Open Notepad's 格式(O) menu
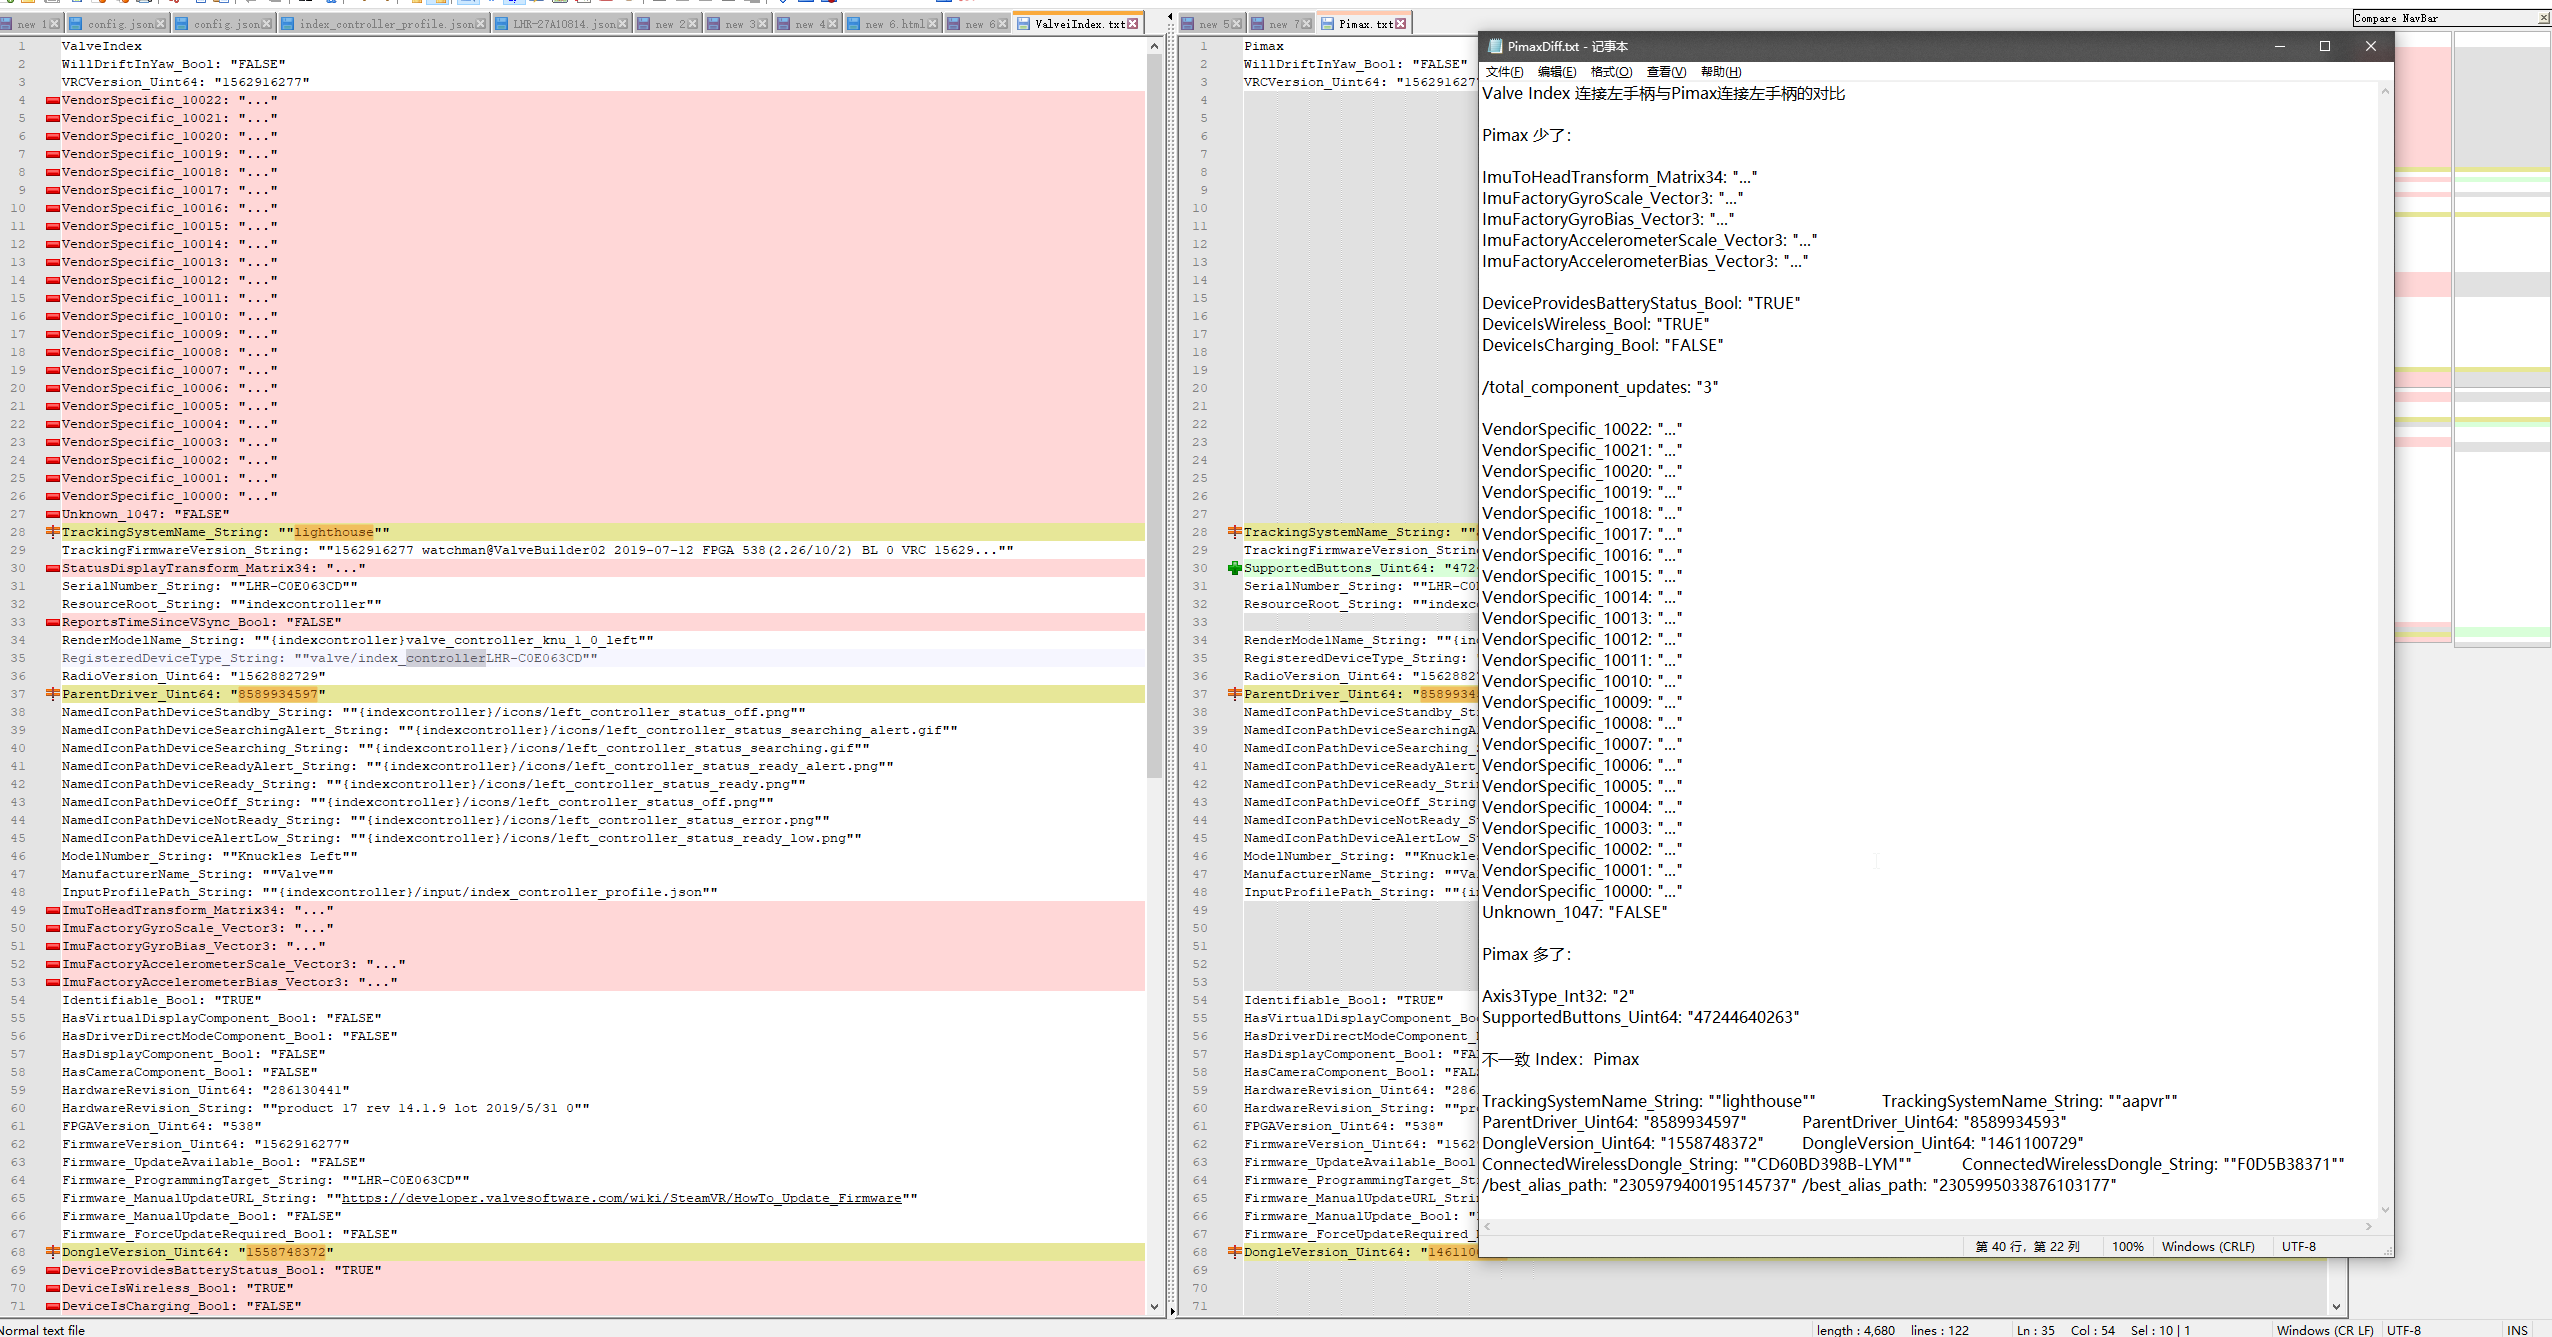The image size is (2552, 1337). (1611, 72)
